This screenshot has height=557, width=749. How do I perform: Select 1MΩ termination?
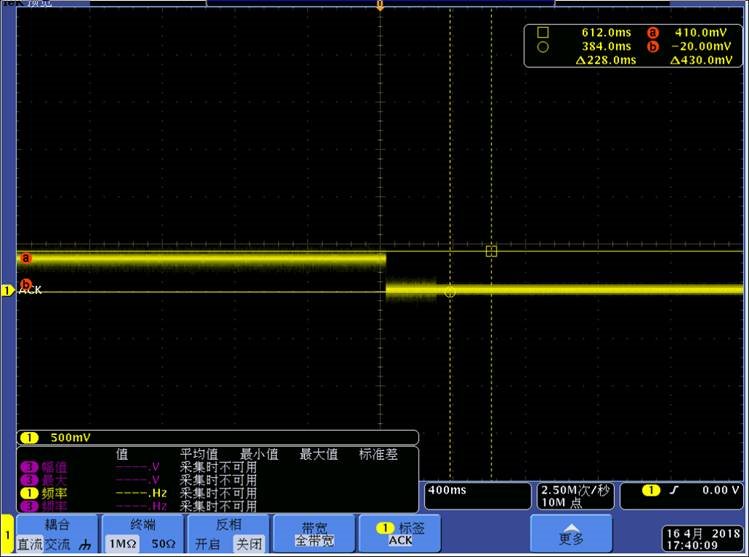point(123,544)
